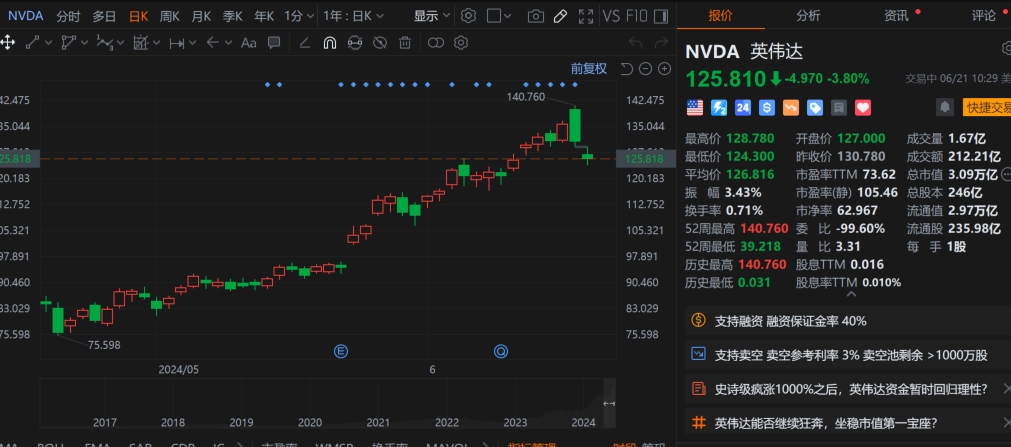Select 月K monthly candlestick view

(x=201, y=16)
